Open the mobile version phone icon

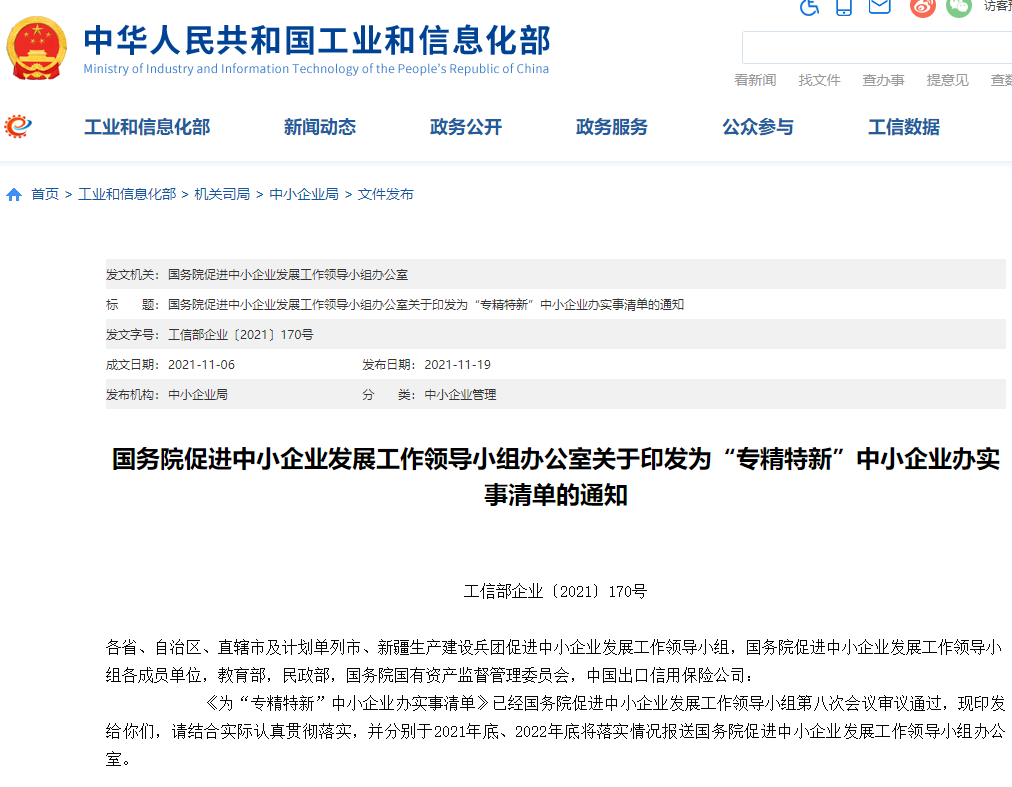(844, 7)
